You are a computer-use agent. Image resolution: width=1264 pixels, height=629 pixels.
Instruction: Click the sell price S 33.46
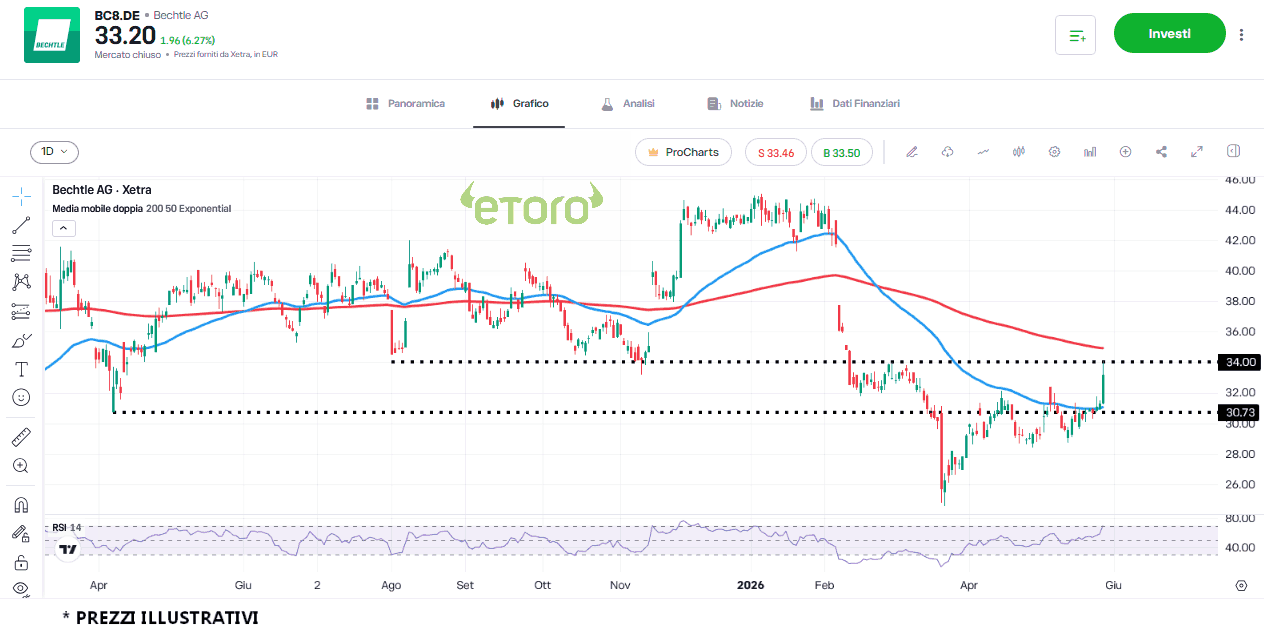pos(776,152)
